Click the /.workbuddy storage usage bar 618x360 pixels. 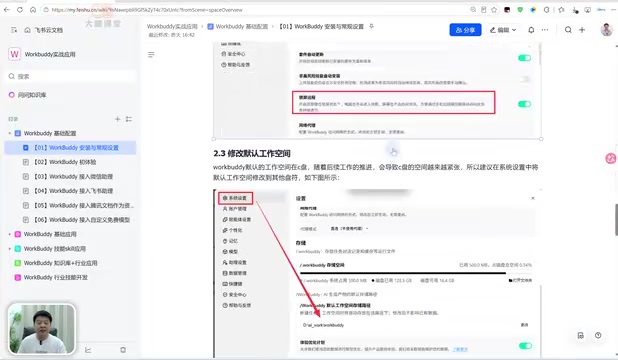(x=416, y=273)
